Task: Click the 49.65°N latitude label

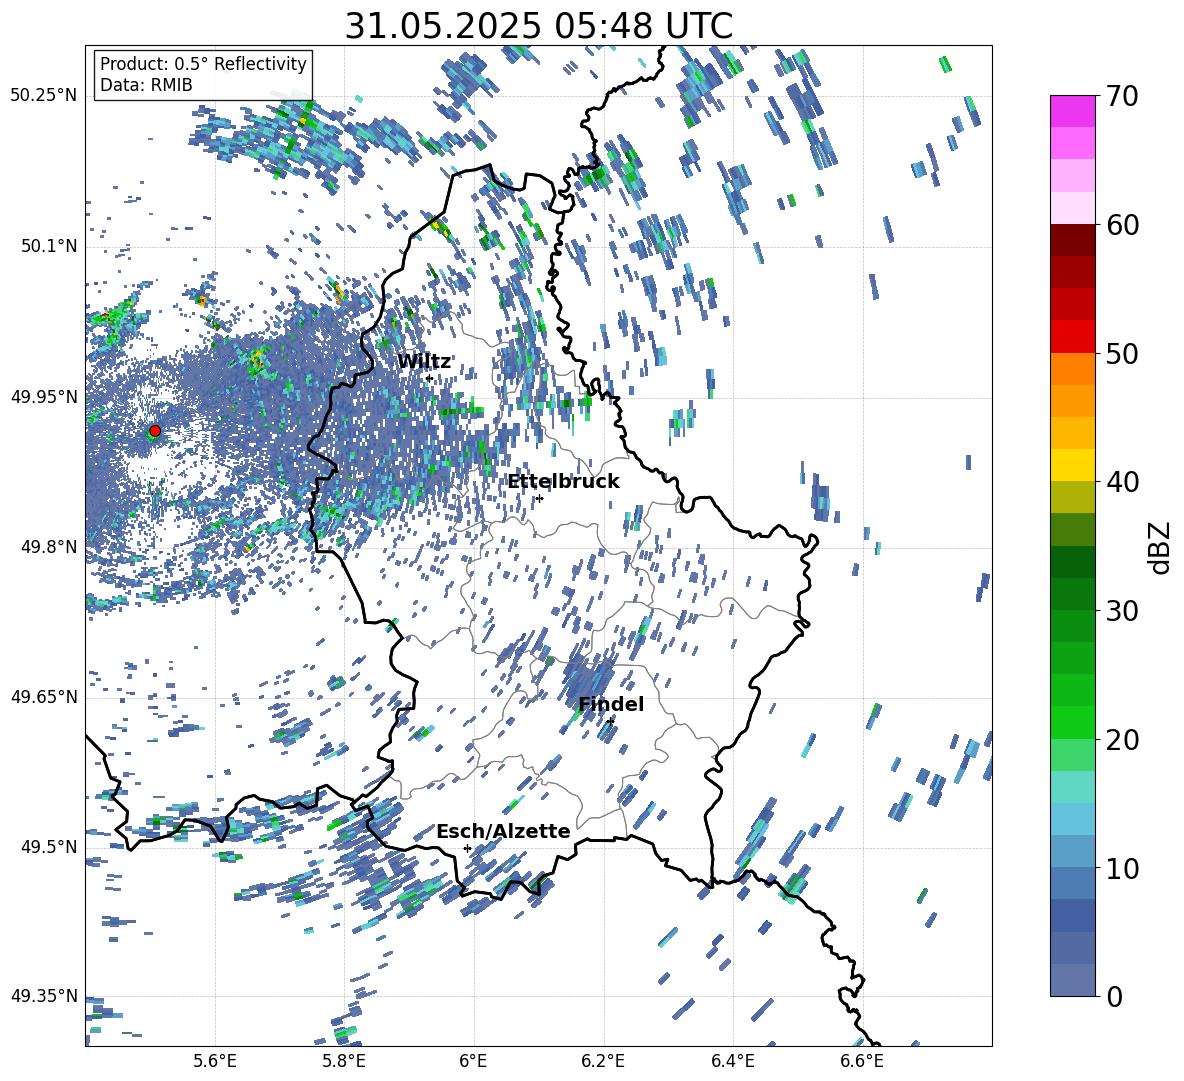Action: tap(44, 696)
